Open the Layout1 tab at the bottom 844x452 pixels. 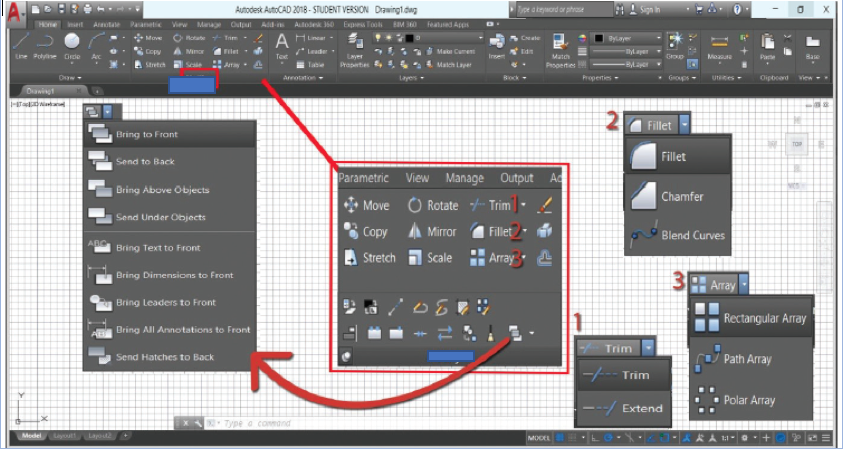66,437
